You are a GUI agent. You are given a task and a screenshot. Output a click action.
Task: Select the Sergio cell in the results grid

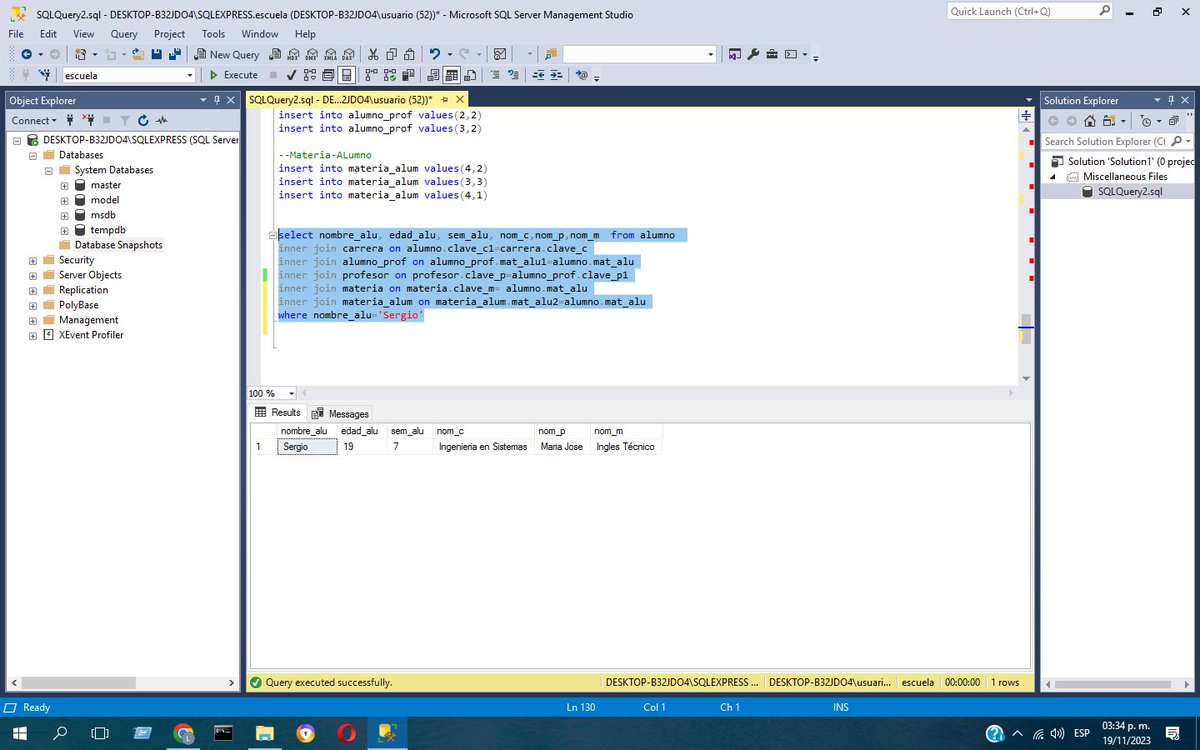[x=305, y=446]
